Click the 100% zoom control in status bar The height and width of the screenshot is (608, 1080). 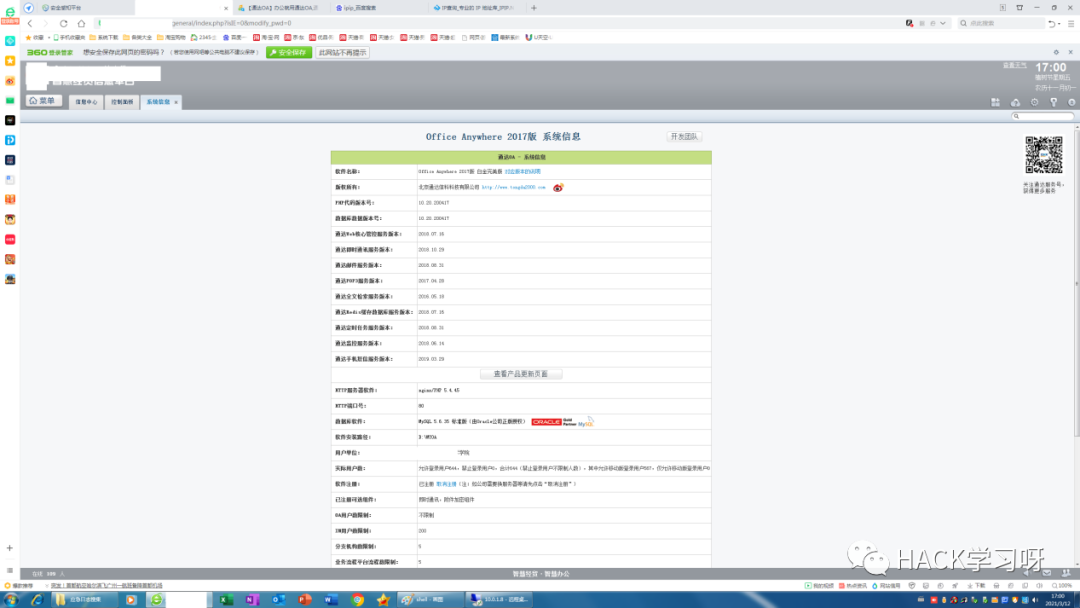[1061, 586]
